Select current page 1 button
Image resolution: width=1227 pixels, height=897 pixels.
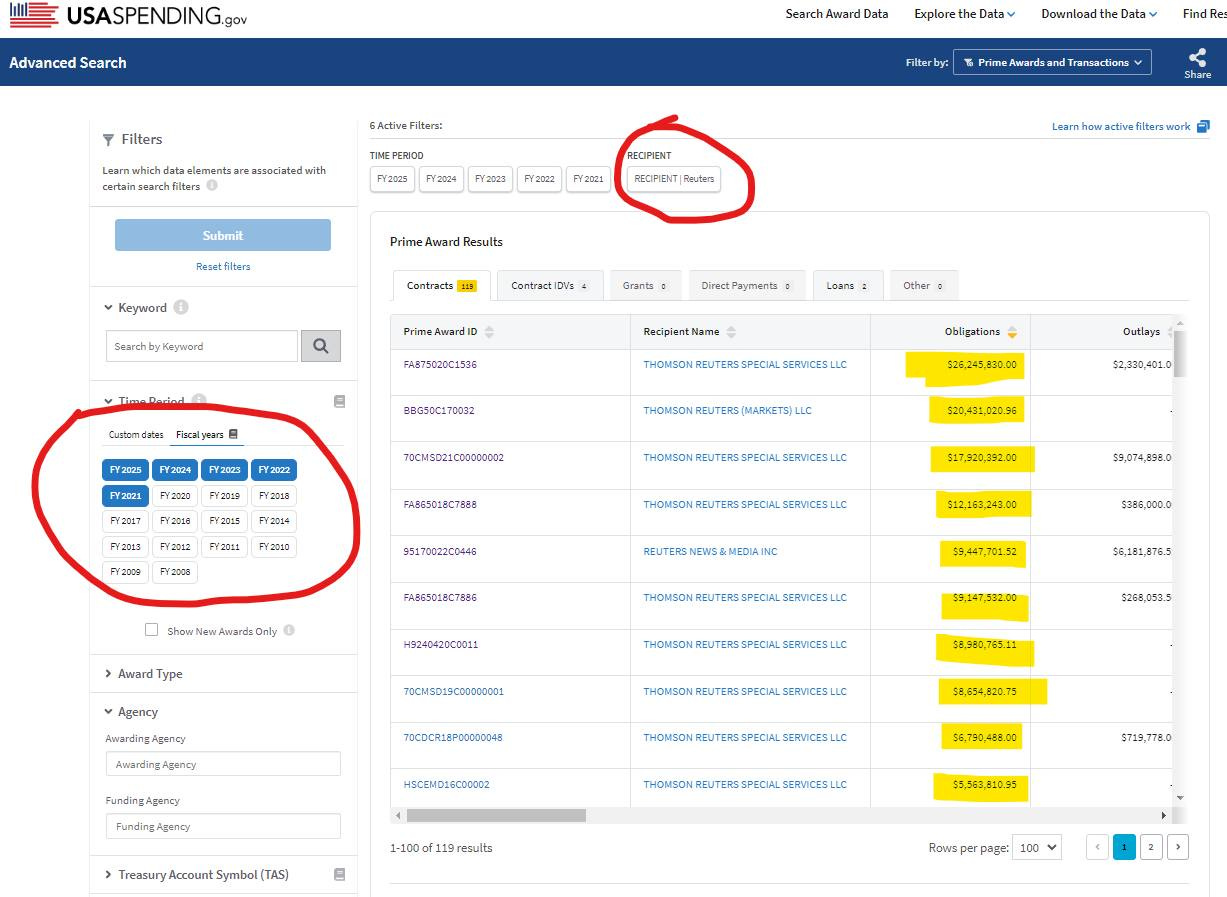tap(1124, 847)
